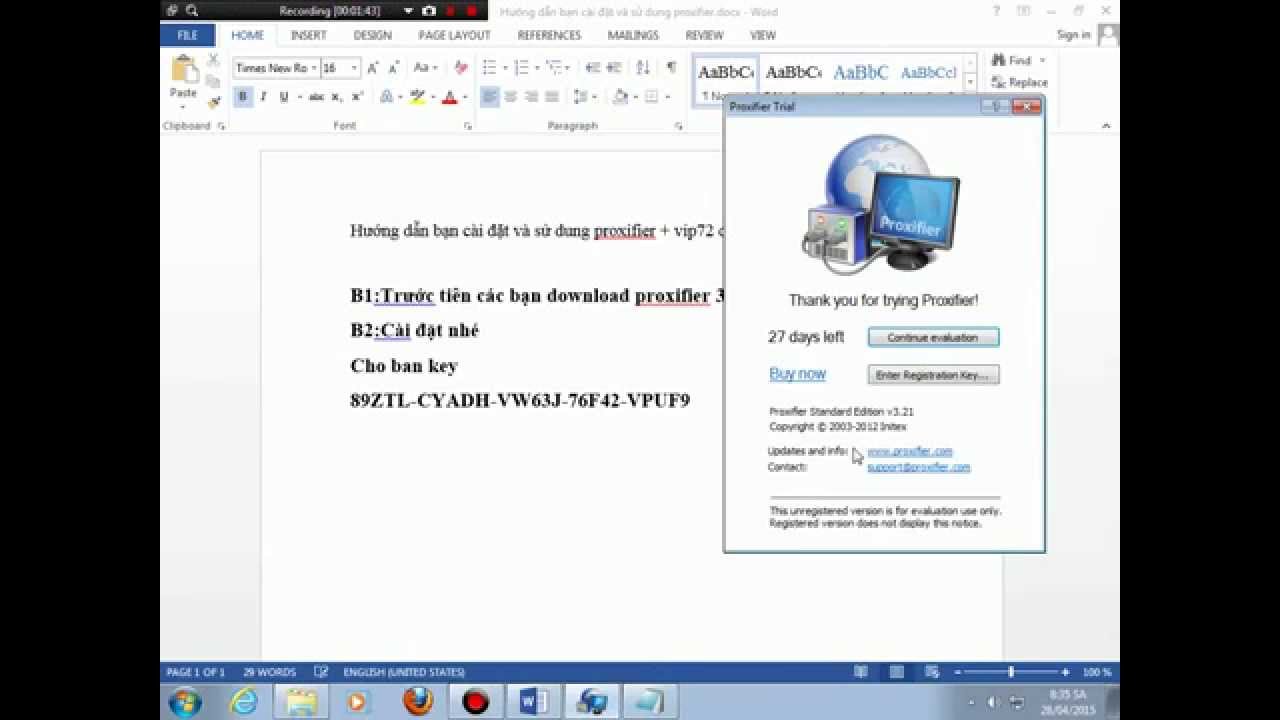Viewport: 1280px width, 720px height.
Task: Click the Borders icon
Action: click(652, 97)
